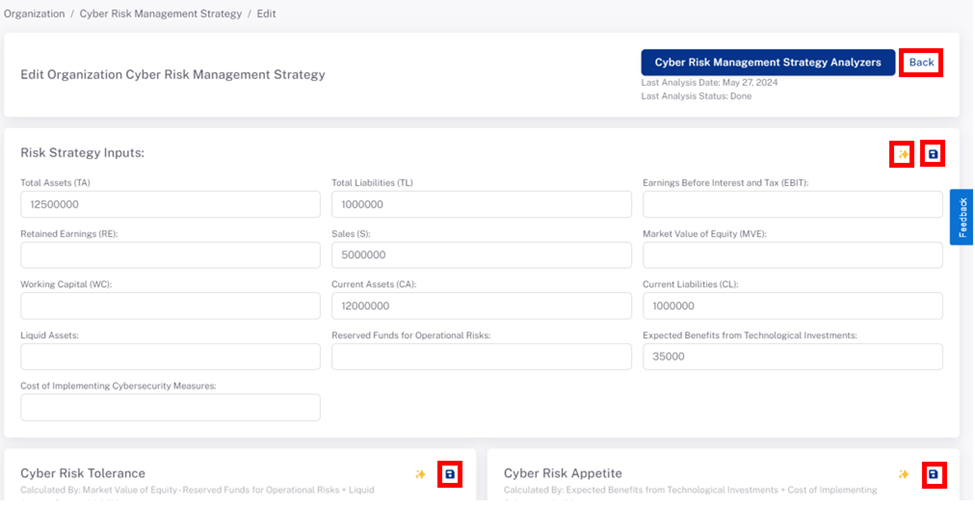975x508 pixels.
Task: Save the Risk Strategy Inputs section
Action: click(933, 154)
